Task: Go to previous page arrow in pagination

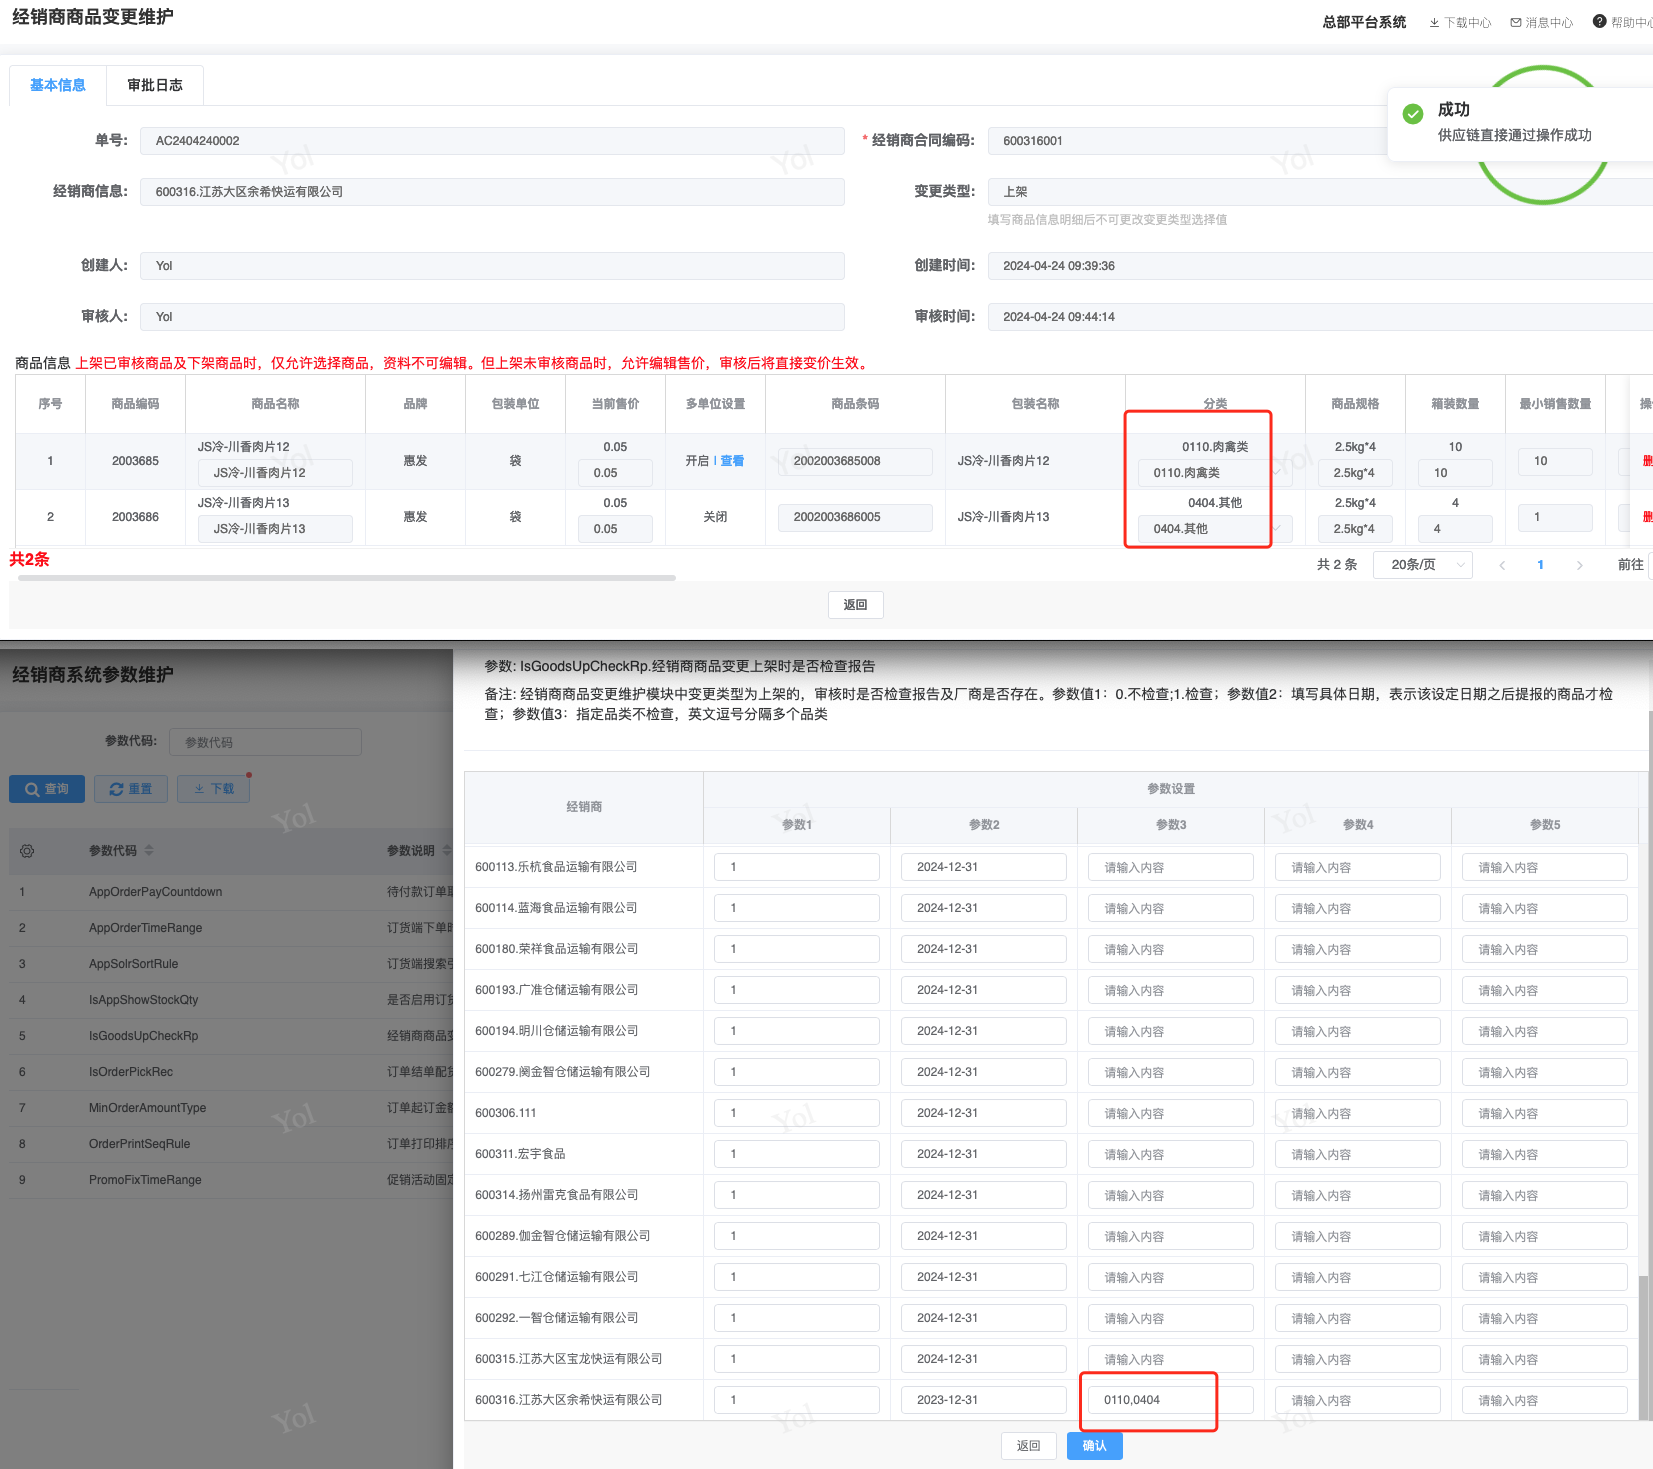Action: [1502, 565]
